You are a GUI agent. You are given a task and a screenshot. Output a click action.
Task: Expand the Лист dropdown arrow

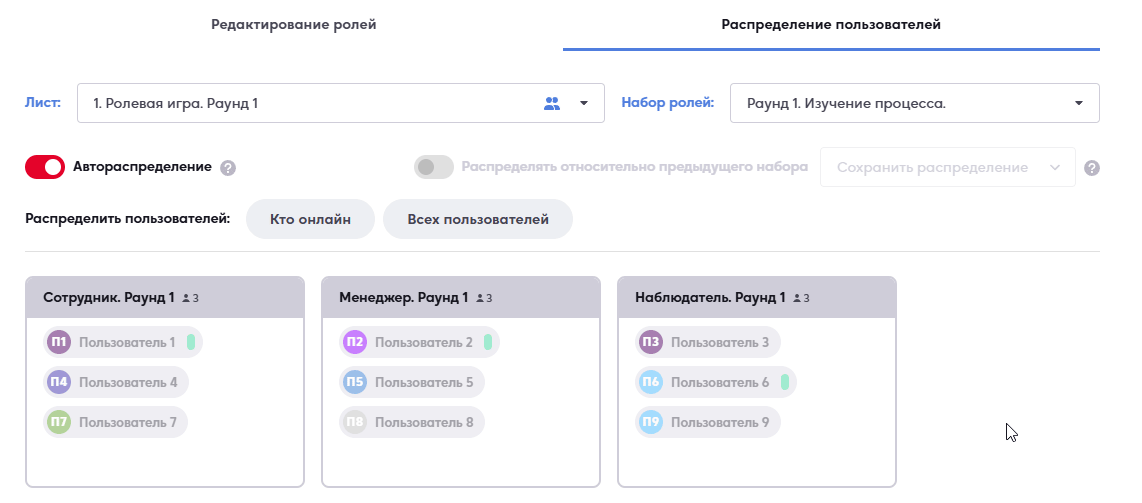point(584,103)
